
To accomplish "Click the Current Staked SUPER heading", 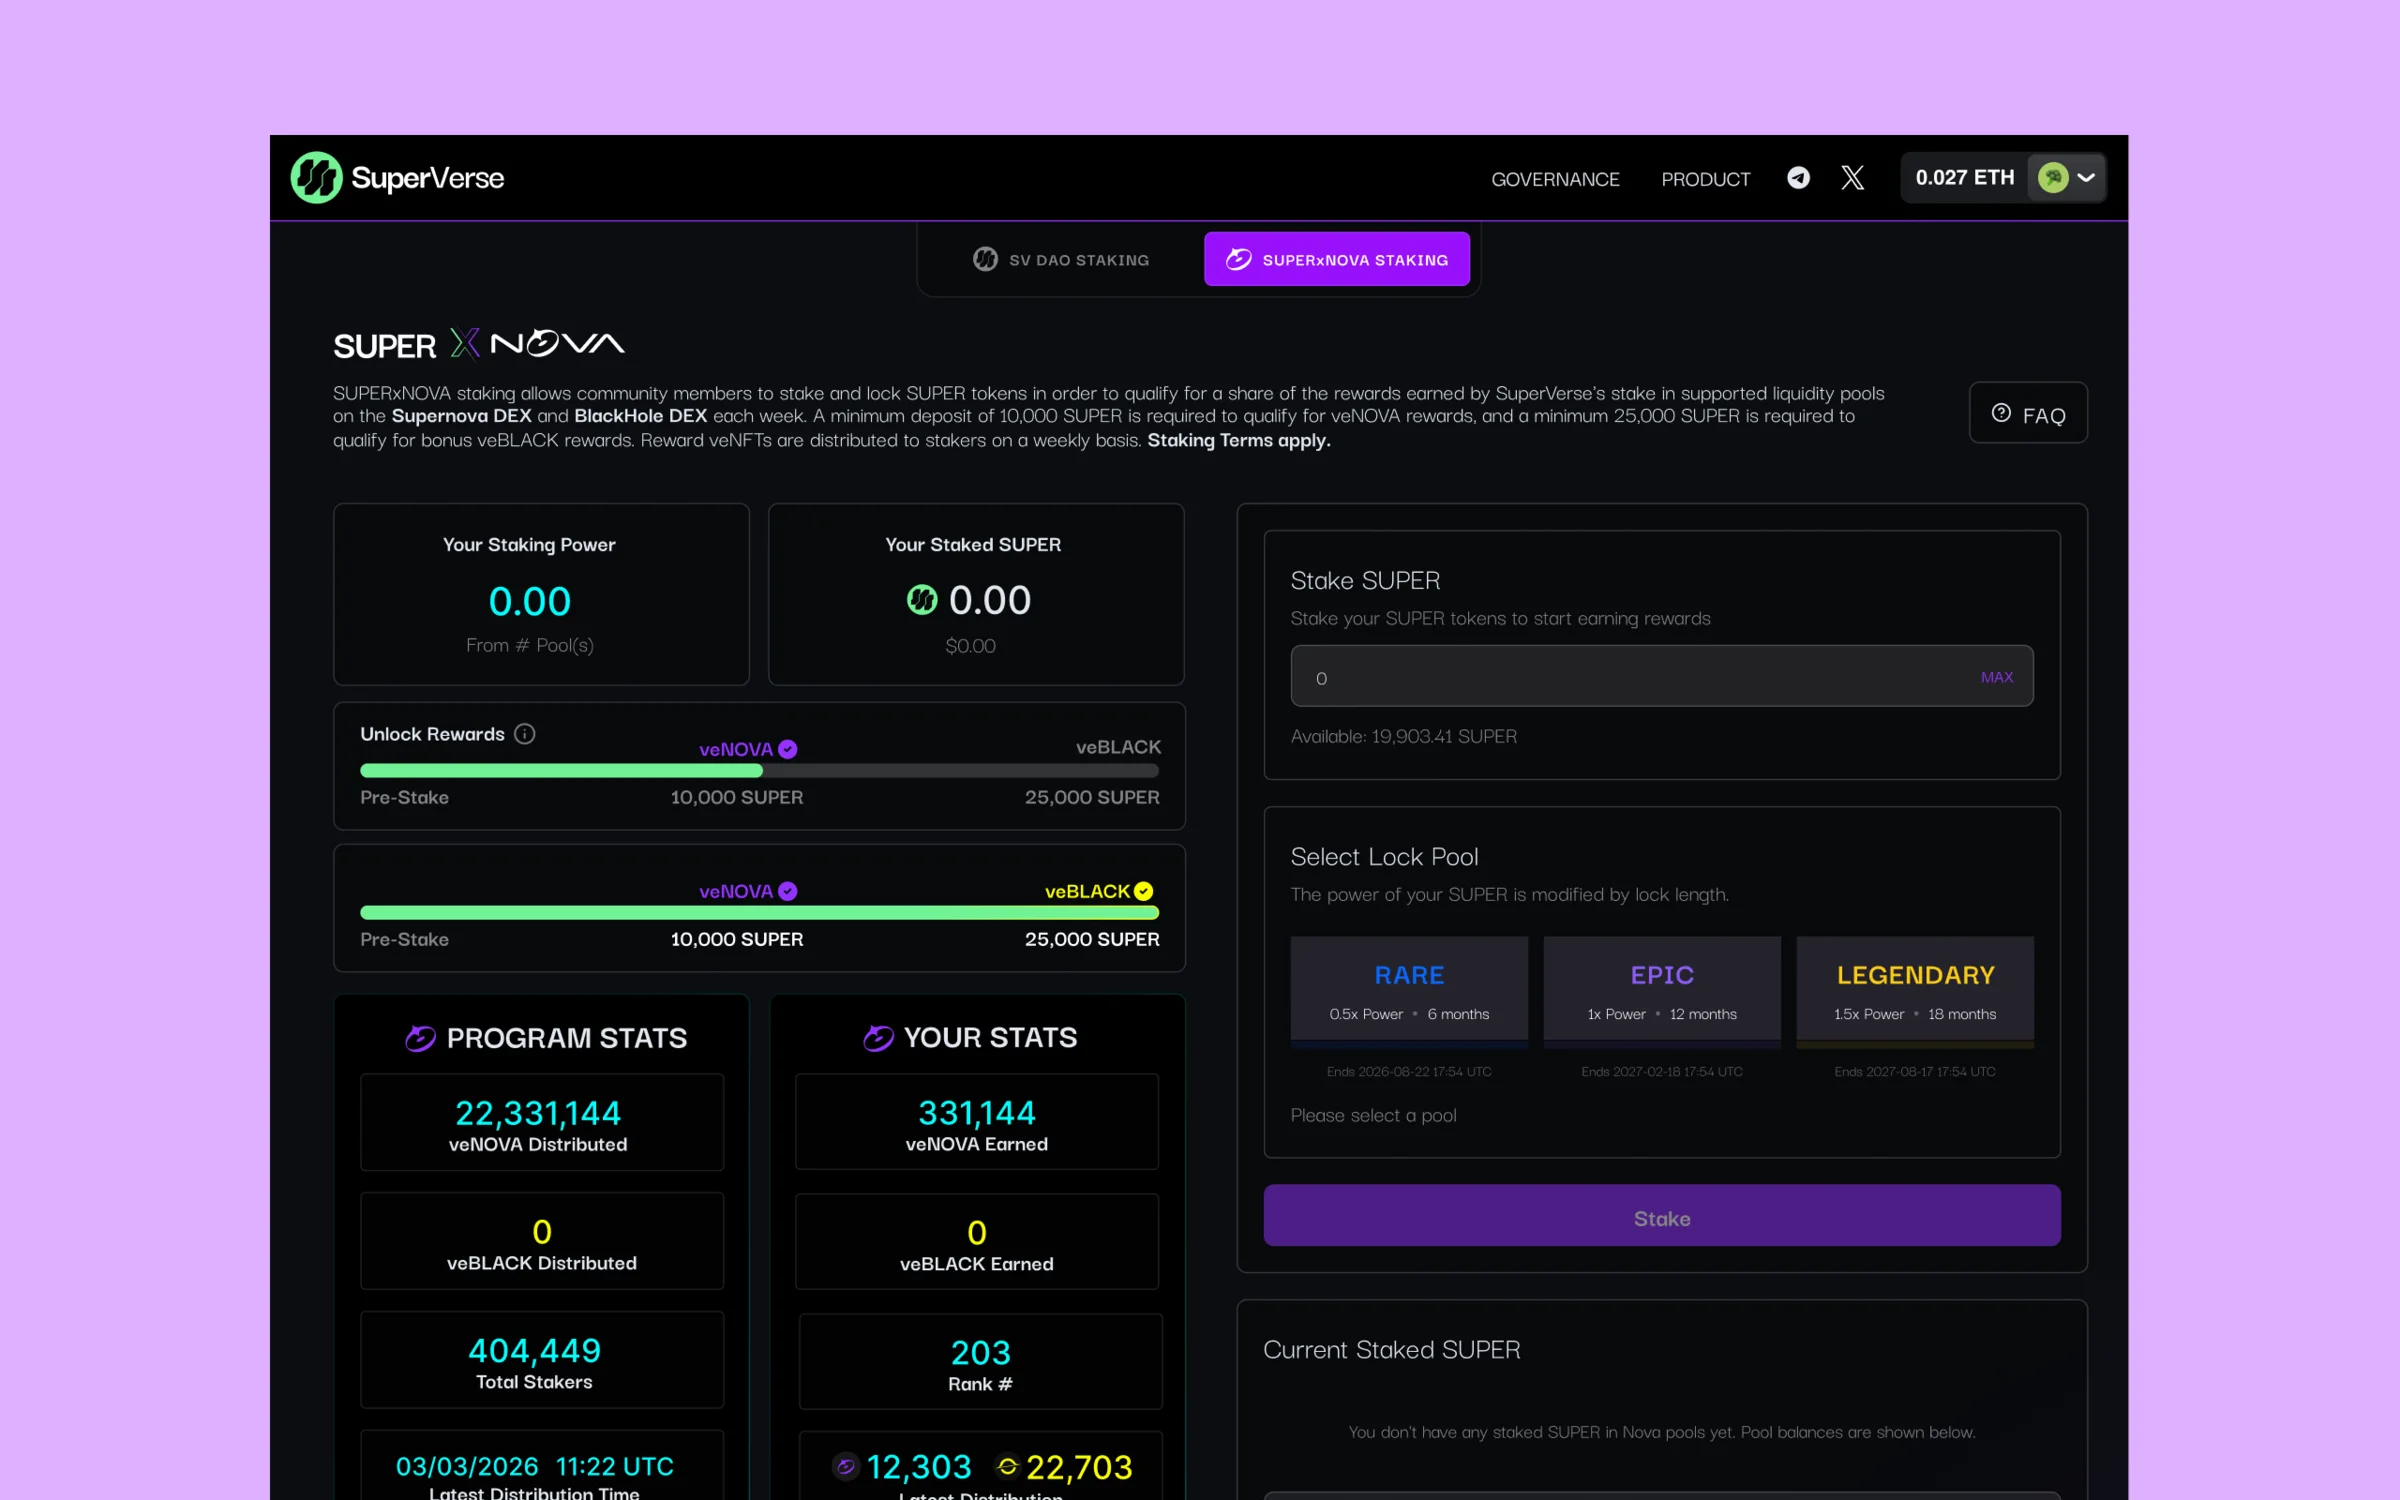I will [x=1391, y=1349].
